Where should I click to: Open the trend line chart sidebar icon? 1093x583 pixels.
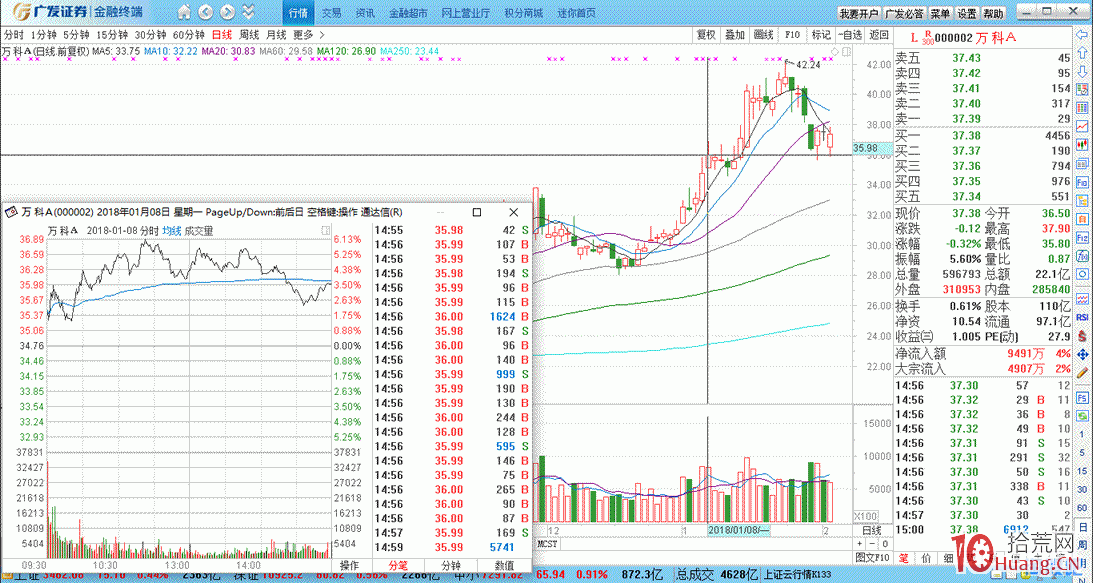click(1083, 126)
